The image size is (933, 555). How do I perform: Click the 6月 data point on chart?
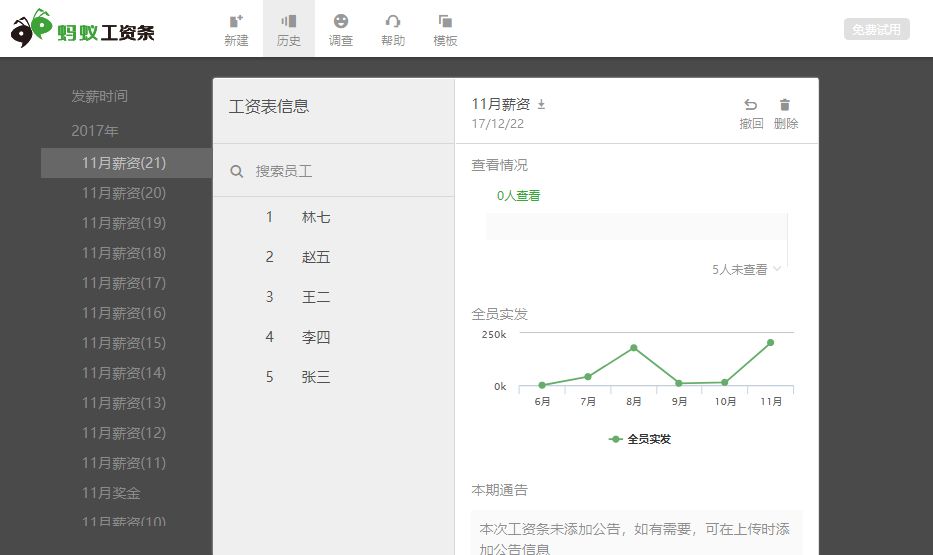tap(541, 385)
